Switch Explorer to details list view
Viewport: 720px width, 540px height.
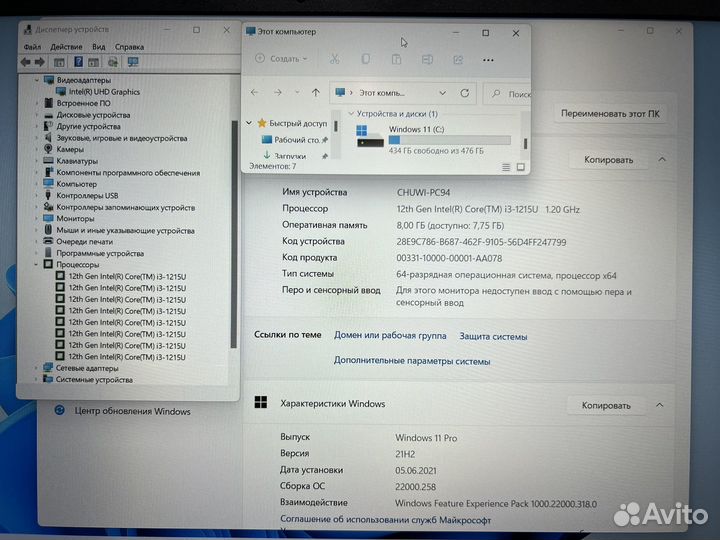tap(506, 167)
